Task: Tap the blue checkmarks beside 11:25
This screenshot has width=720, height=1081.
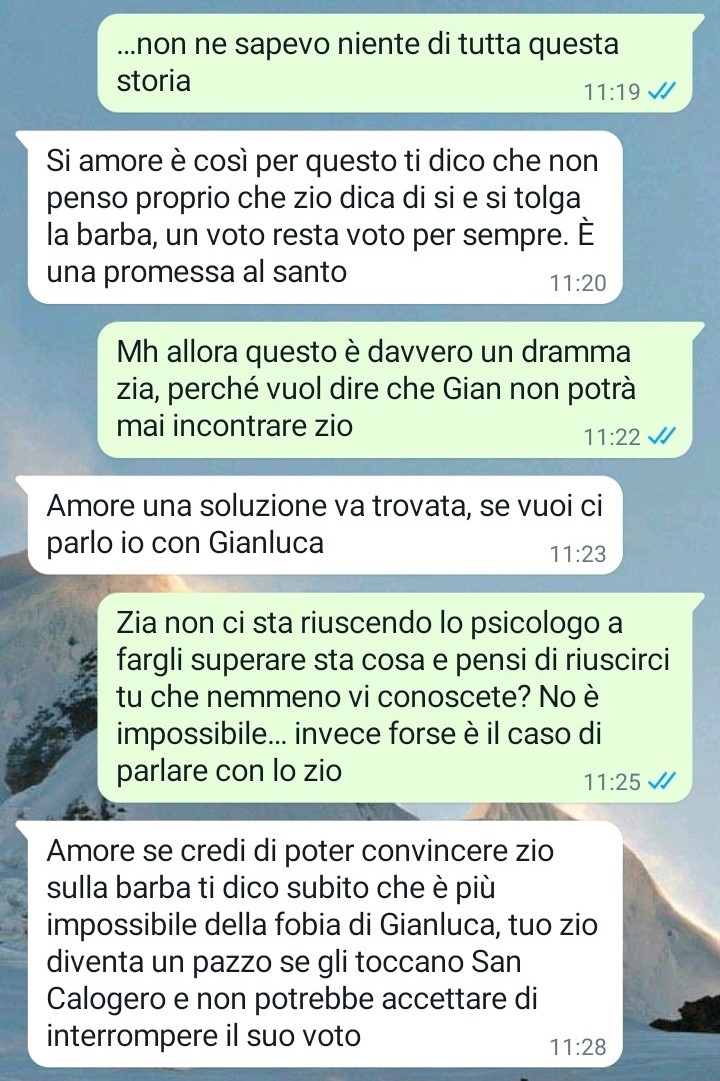Action: (x=661, y=781)
